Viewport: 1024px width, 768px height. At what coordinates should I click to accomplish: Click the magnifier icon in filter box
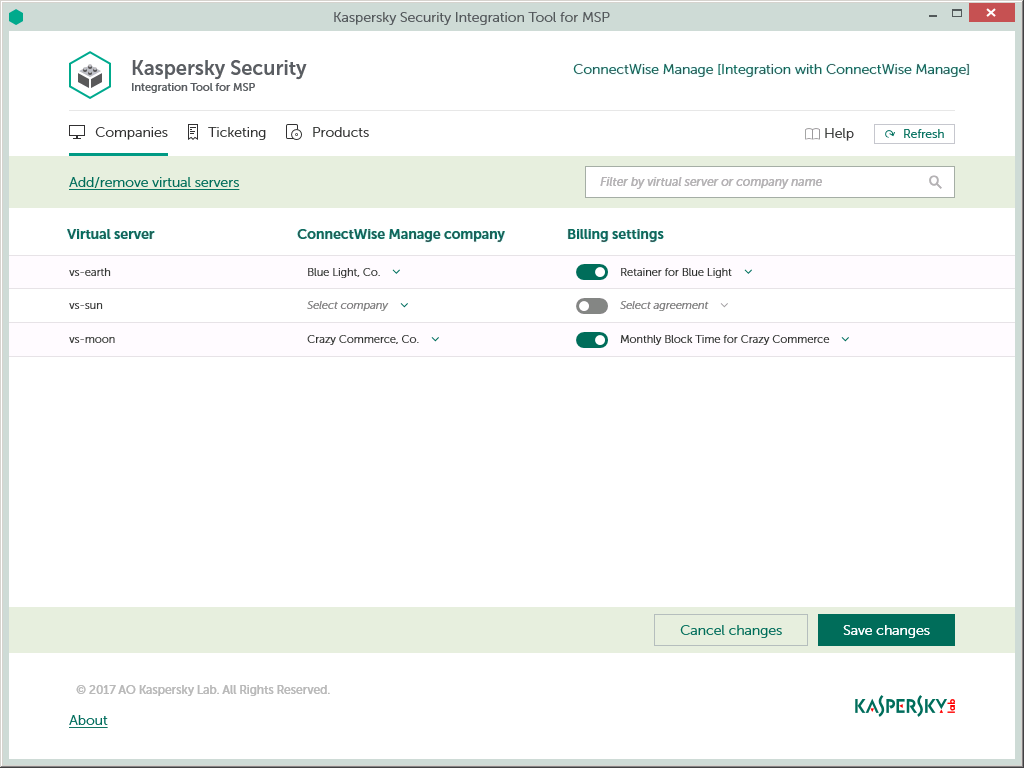tap(935, 182)
